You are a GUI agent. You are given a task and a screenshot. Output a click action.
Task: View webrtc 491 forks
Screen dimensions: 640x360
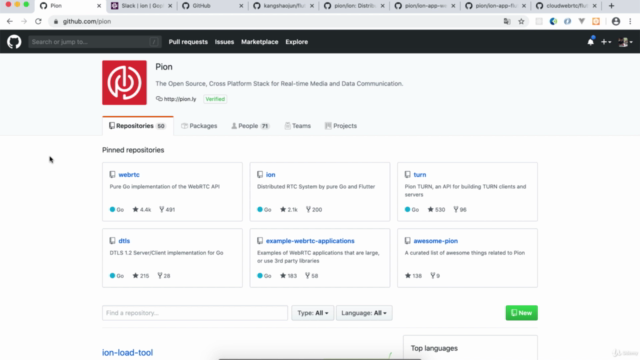167,209
